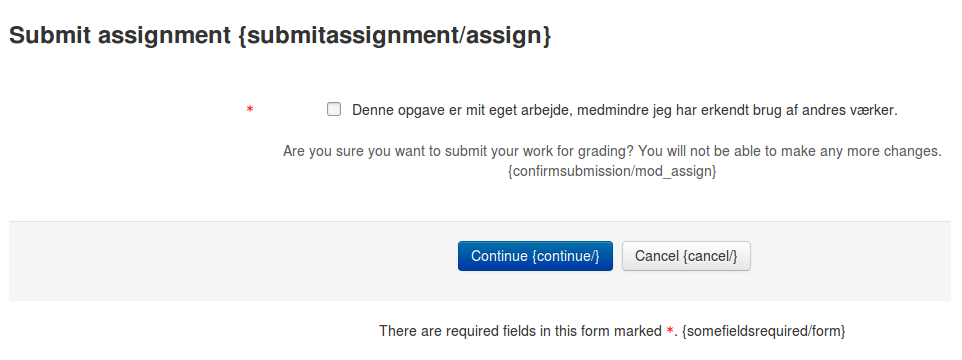962x360 pixels.
Task: Click the {submitassignment/assign} string in heading
Action: [394, 36]
